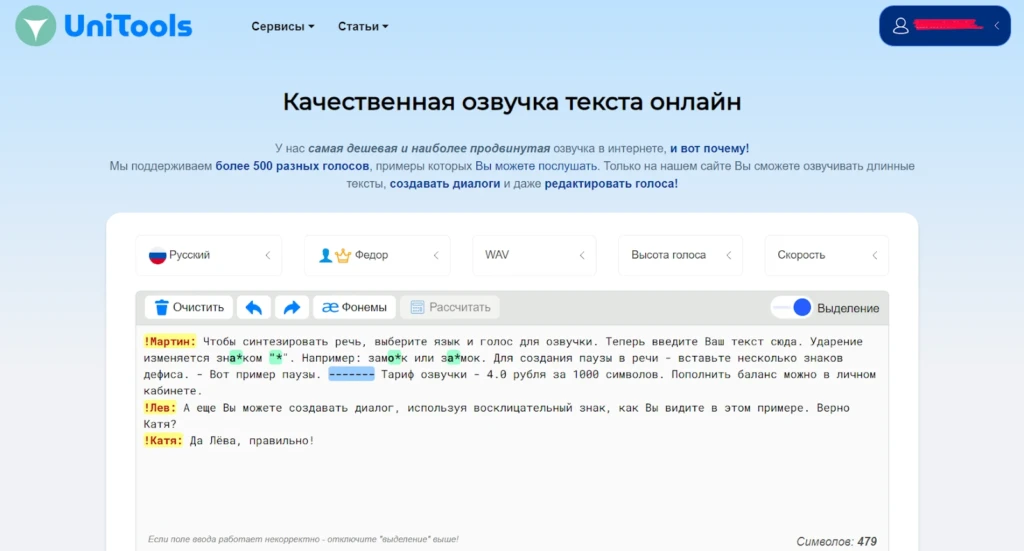
Task: Open the "редактировать голоса!" link
Action: click(611, 184)
